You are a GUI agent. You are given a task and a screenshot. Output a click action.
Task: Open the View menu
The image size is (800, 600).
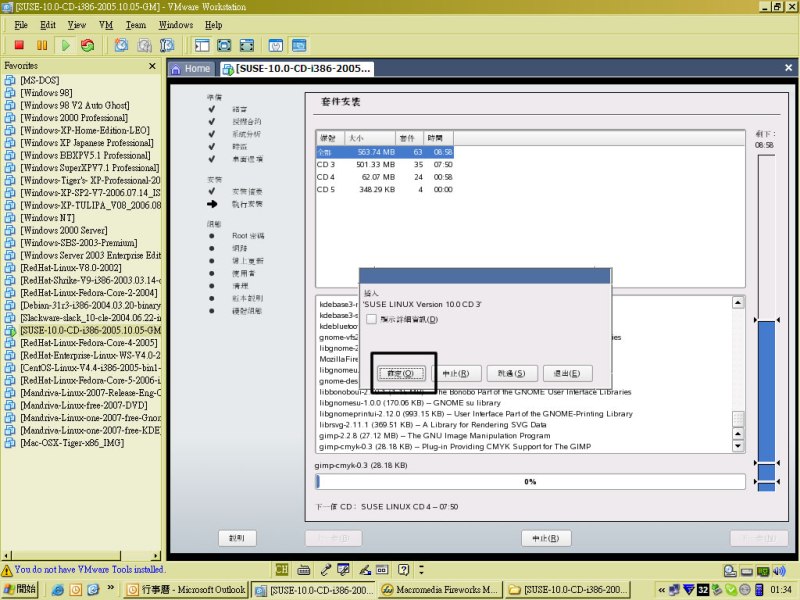(77, 25)
